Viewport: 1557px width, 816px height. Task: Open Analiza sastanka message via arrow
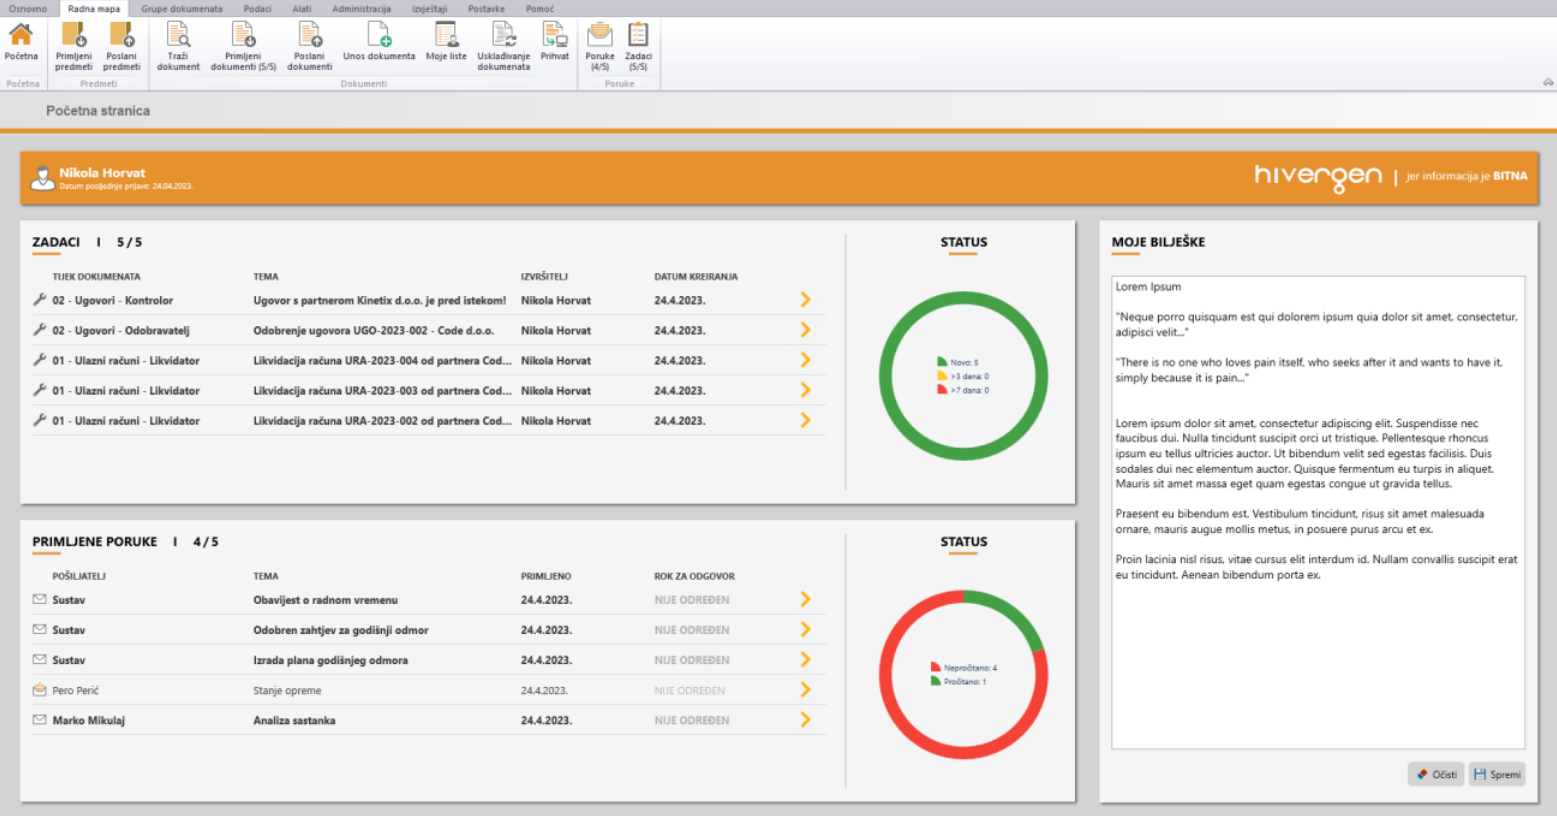805,719
